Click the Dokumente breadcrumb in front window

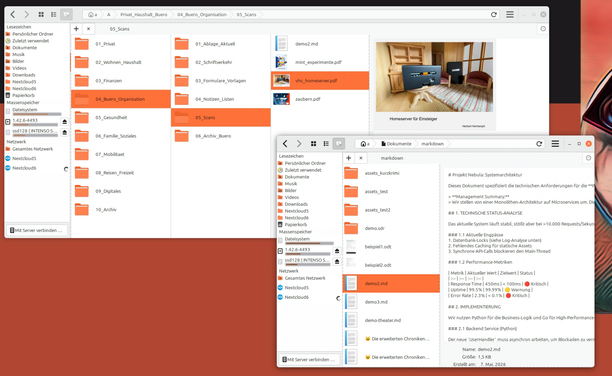396,144
